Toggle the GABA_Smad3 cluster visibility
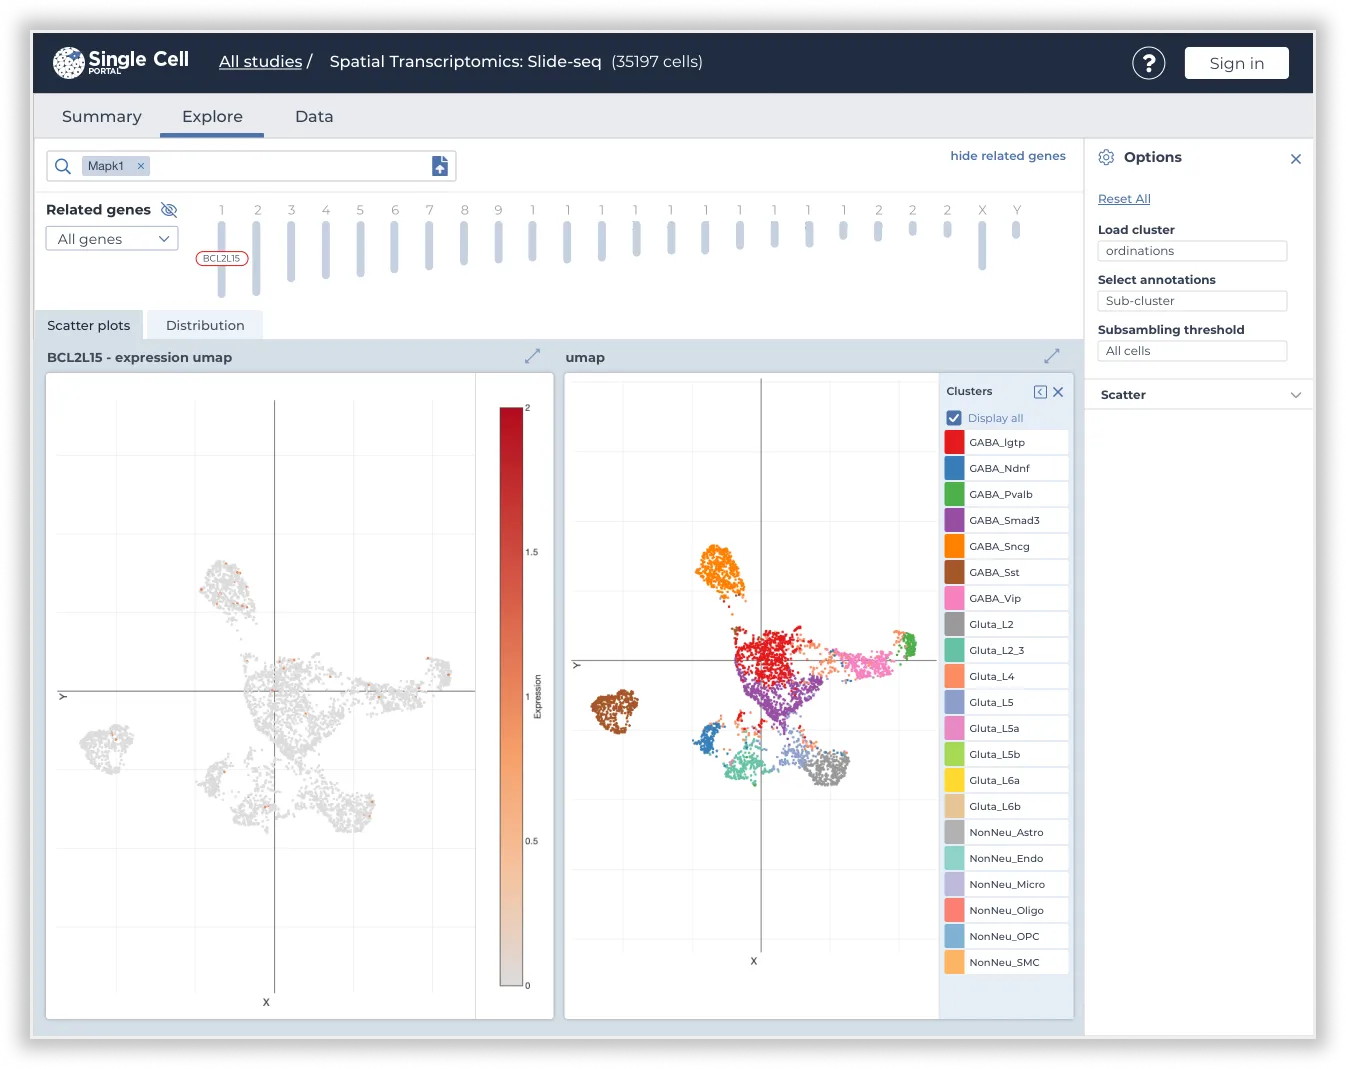Screen dimensions: 1346x1069 [x=1006, y=520]
